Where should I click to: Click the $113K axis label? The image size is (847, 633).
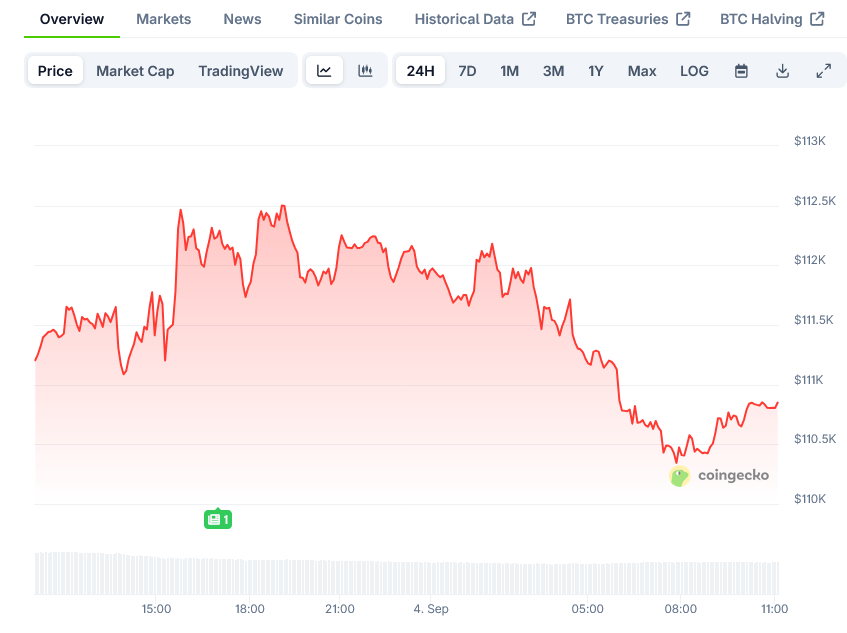pyautogui.click(x=810, y=141)
